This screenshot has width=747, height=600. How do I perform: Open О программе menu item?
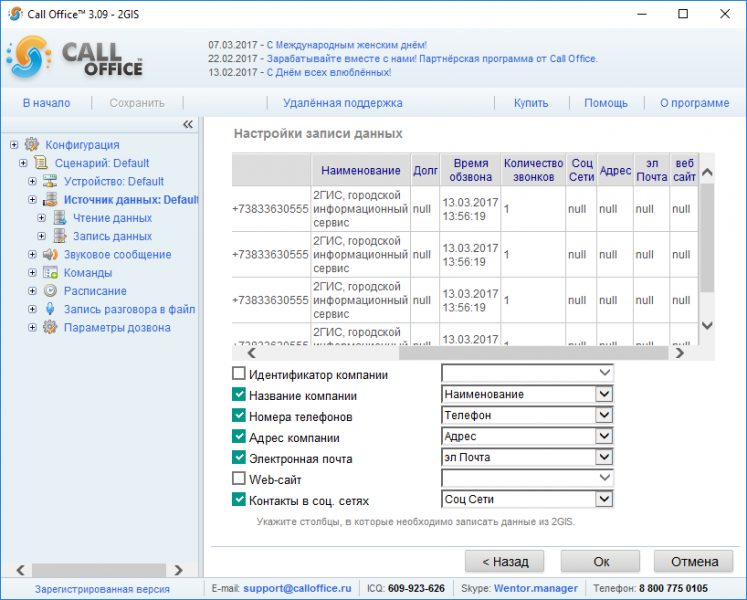(x=695, y=103)
